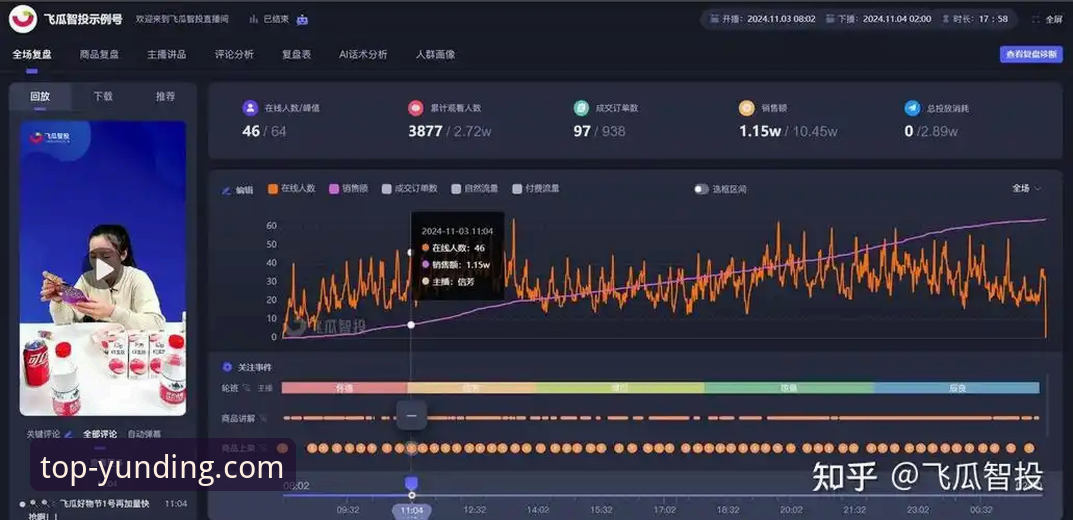This screenshot has height=520, width=1073.
Task: Click the 飞瓜智投示例号 account name
Action: tap(82, 19)
